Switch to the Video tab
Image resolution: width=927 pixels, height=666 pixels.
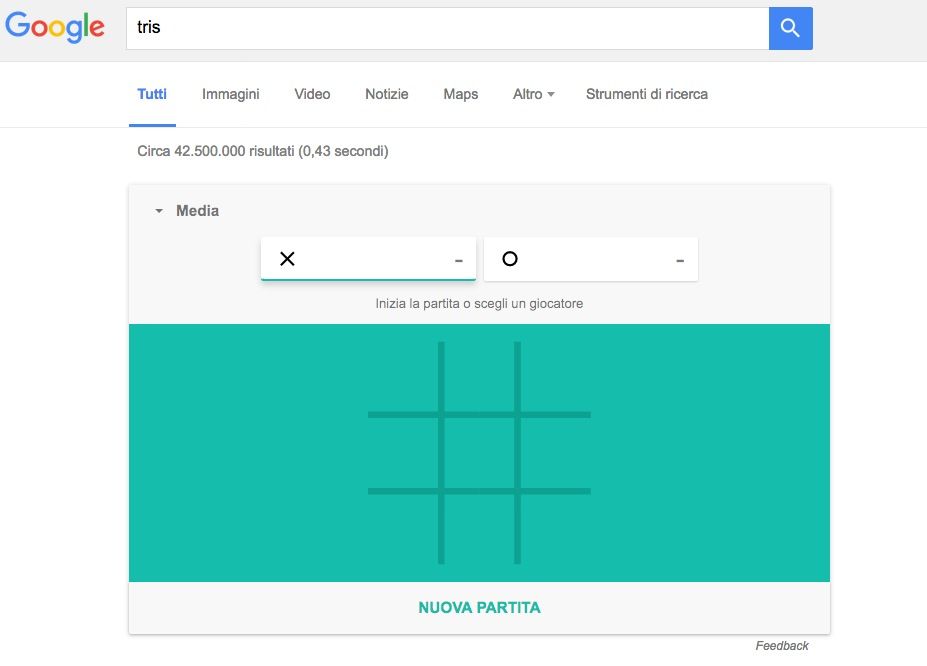pyautogui.click(x=312, y=94)
